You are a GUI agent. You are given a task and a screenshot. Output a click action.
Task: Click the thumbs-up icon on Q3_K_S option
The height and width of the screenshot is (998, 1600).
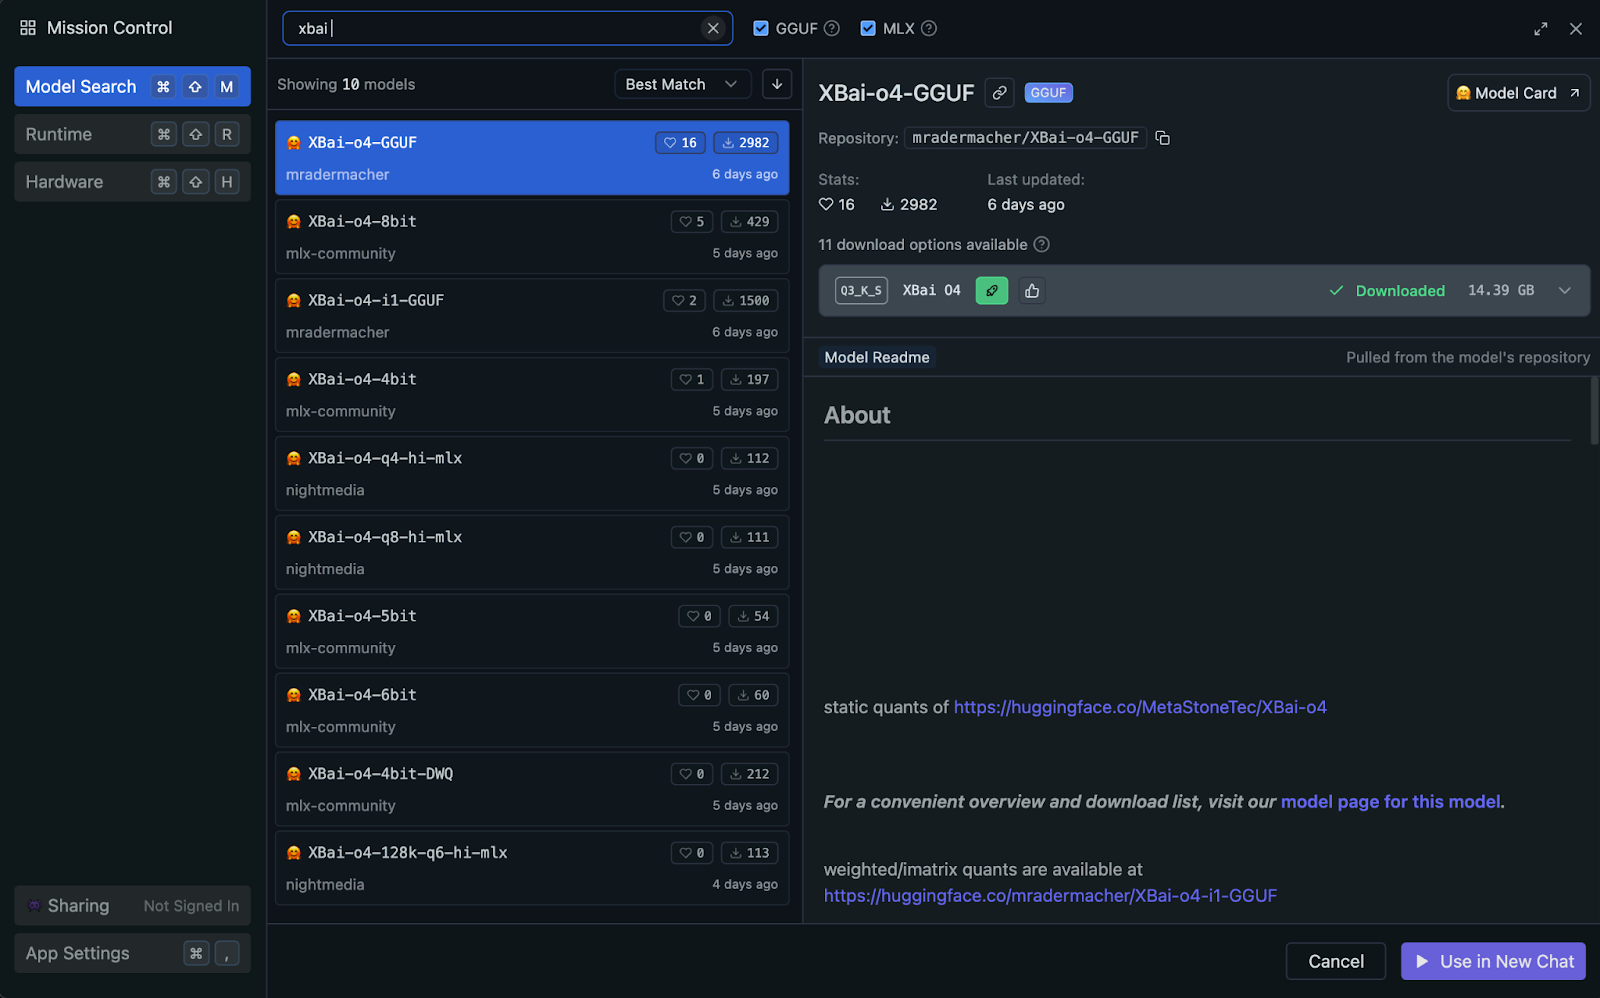click(x=1032, y=291)
